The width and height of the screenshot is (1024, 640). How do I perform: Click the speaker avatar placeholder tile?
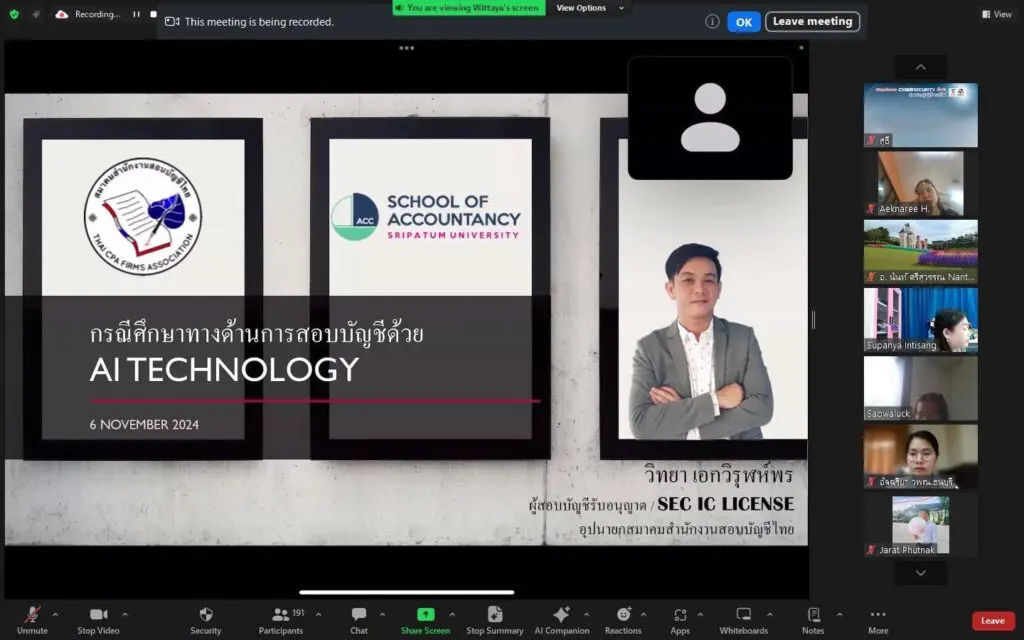pos(710,118)
